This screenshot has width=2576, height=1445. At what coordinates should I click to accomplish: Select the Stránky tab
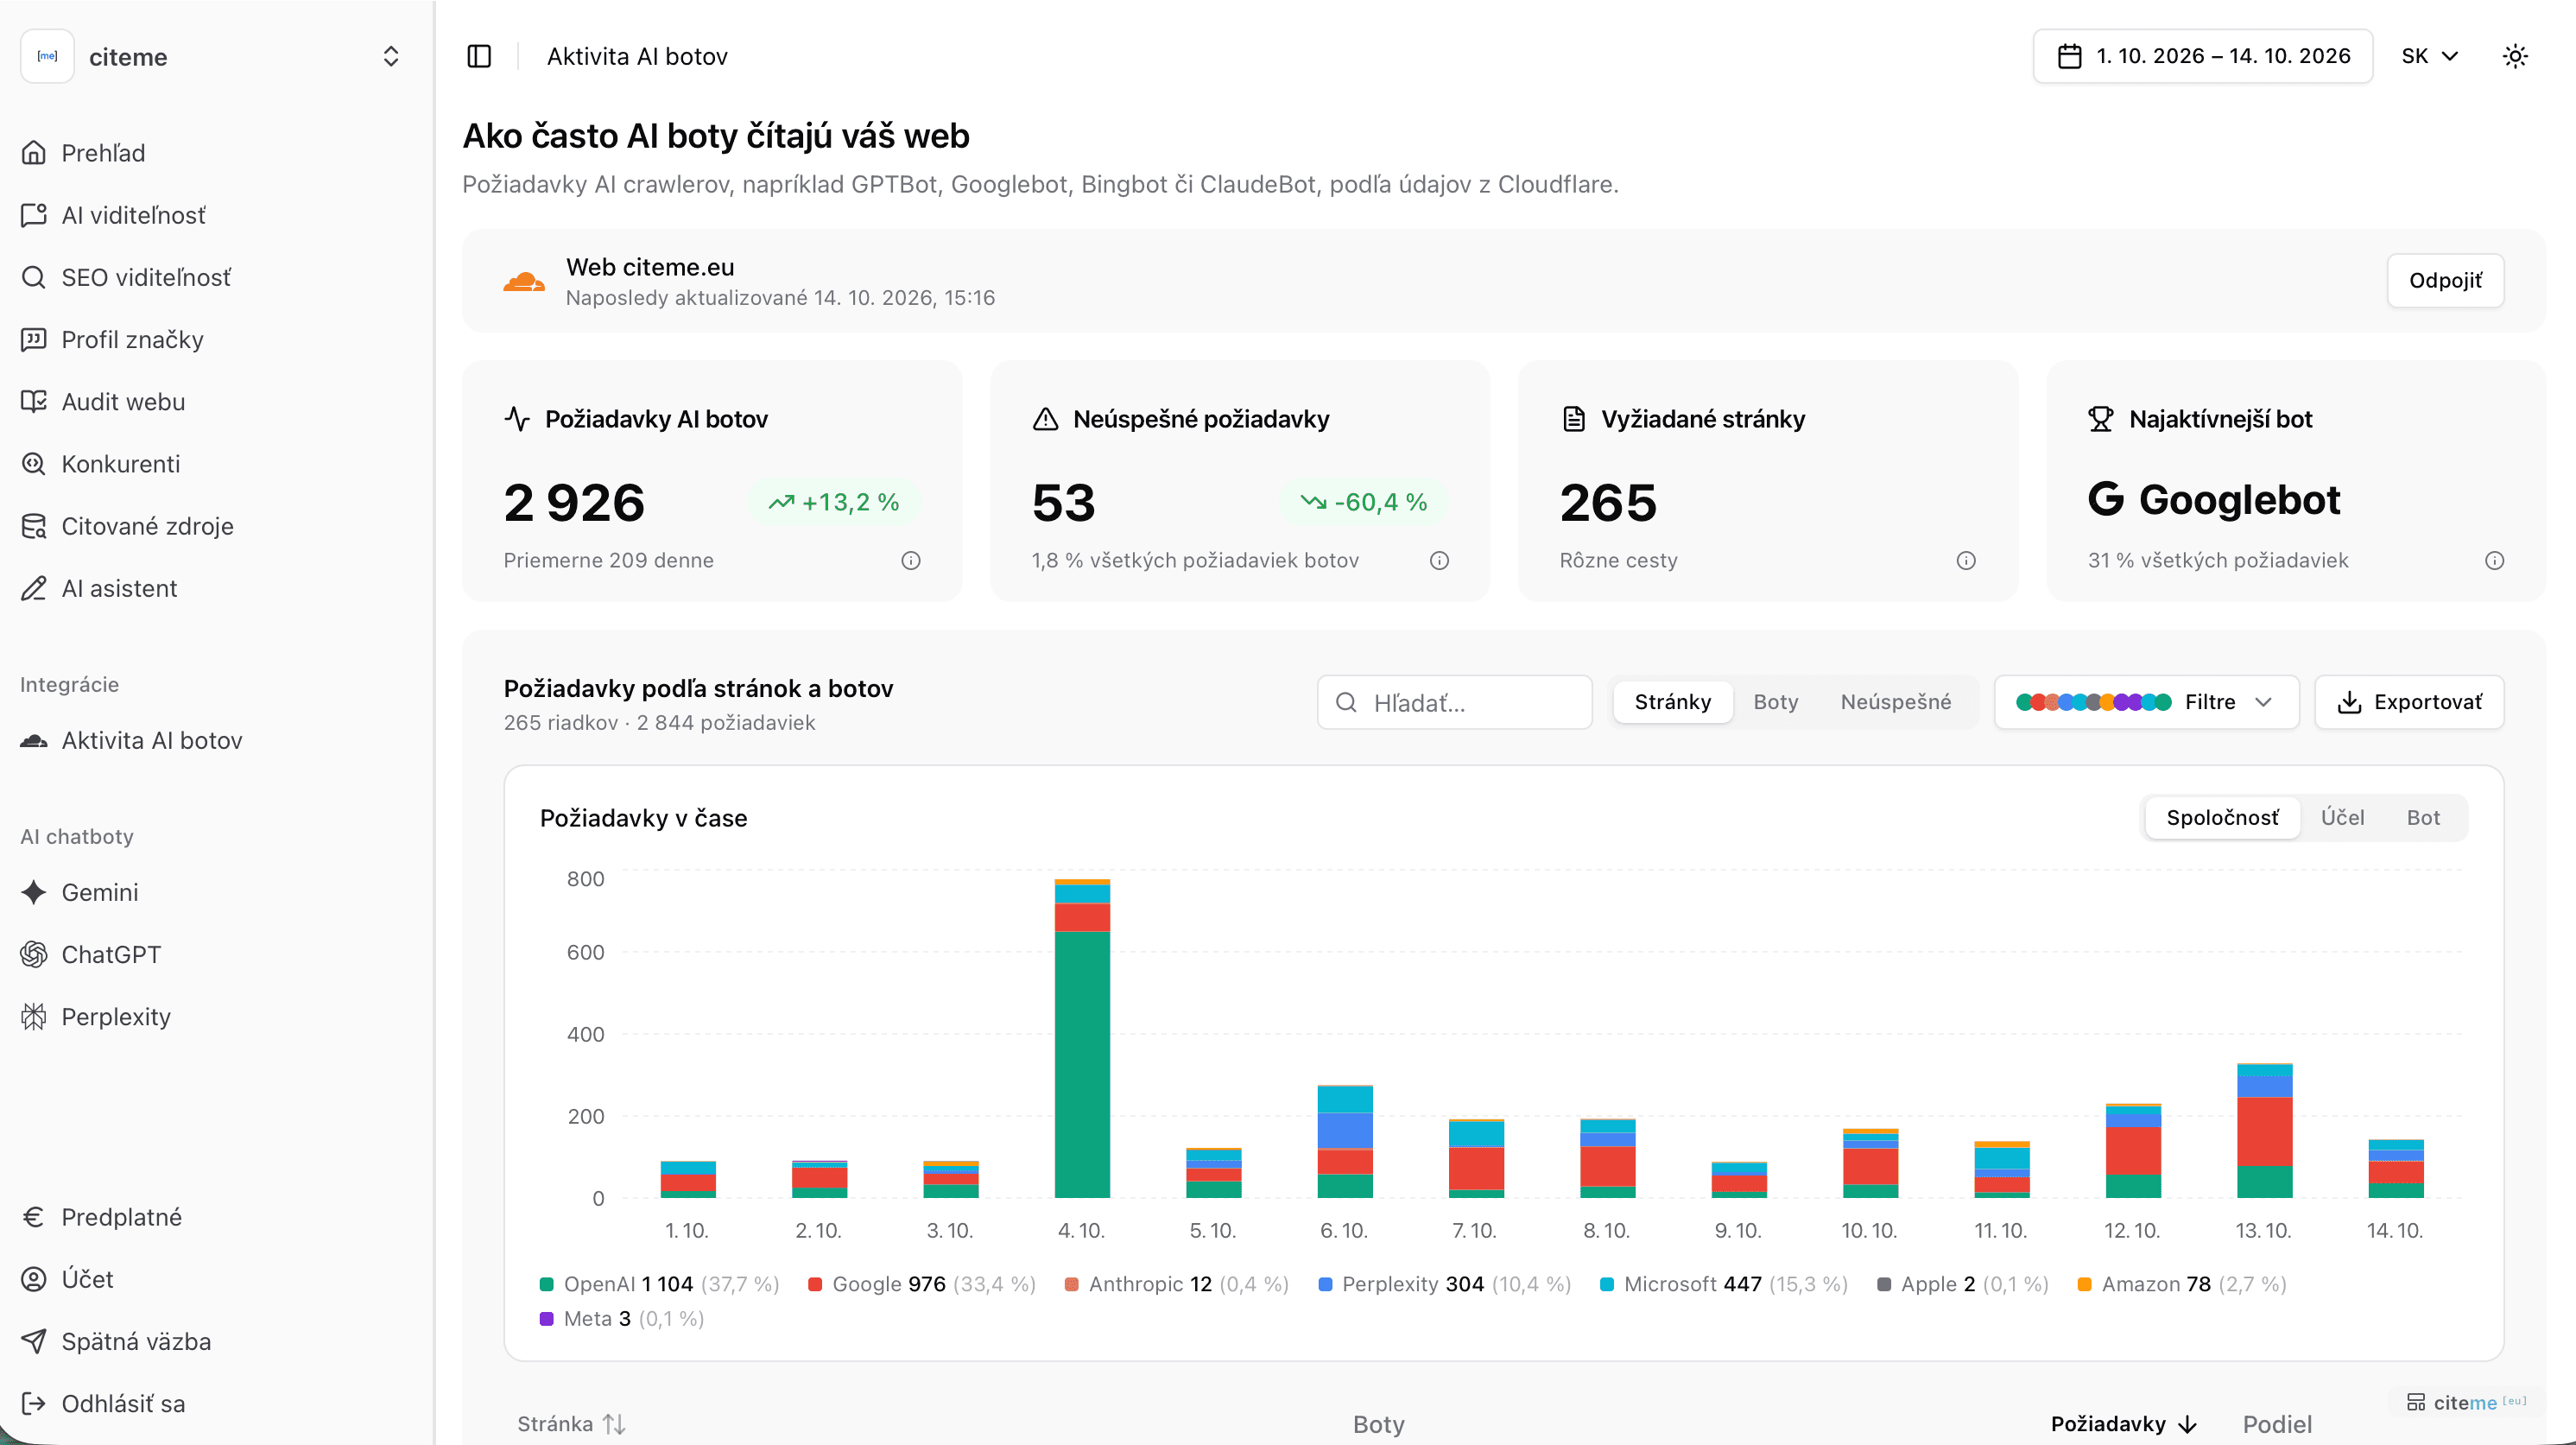(x=1672, y=702)
